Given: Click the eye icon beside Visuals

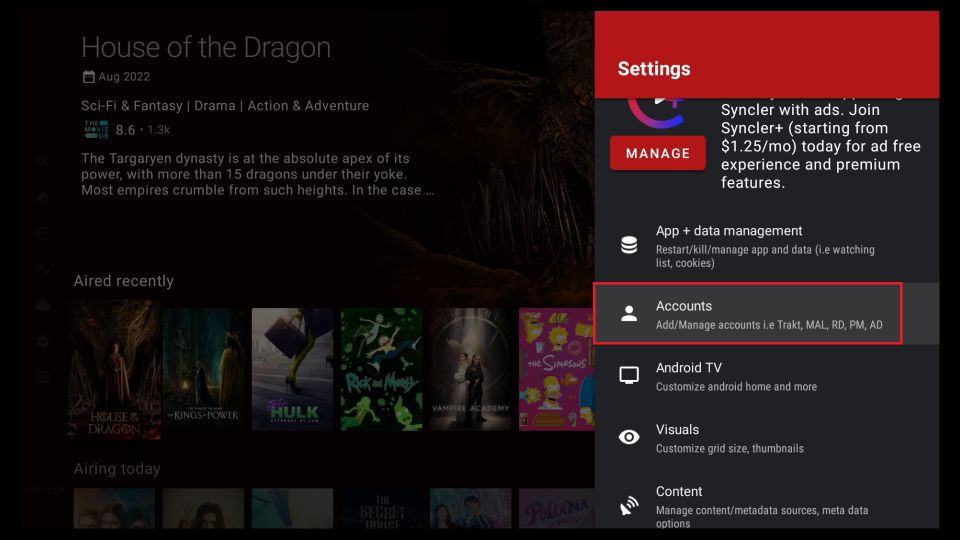Looking at the screenshot, I should pos(629,437).
